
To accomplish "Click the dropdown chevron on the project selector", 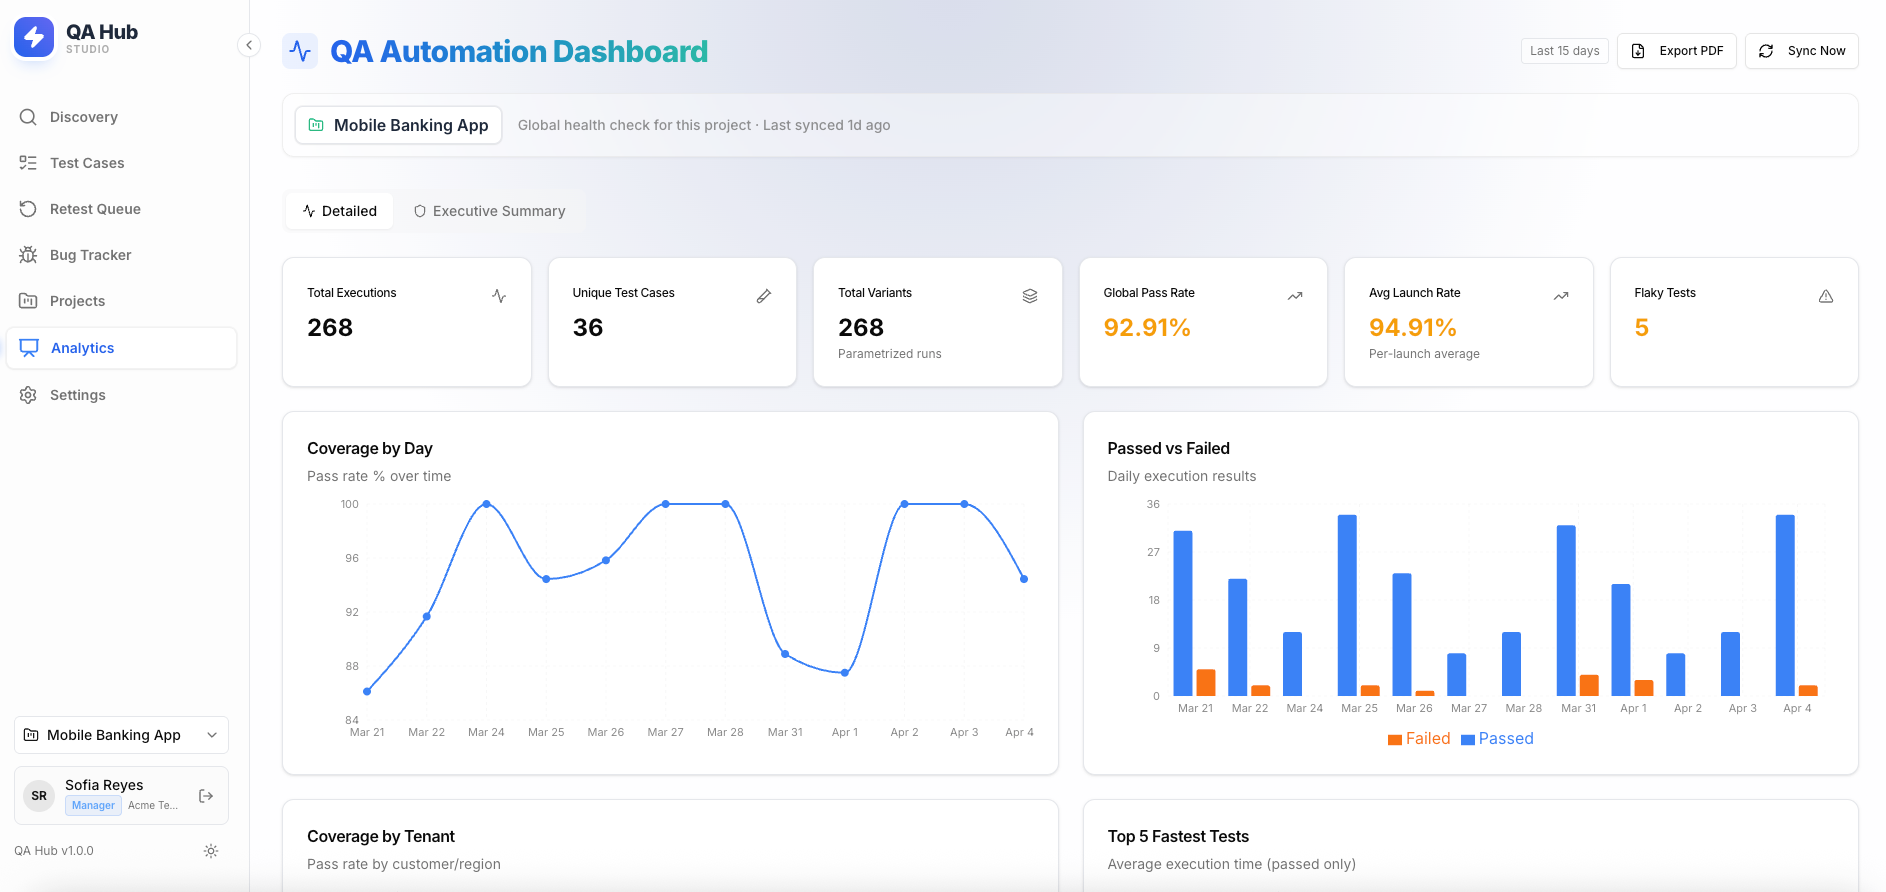I will coord(212,735).
